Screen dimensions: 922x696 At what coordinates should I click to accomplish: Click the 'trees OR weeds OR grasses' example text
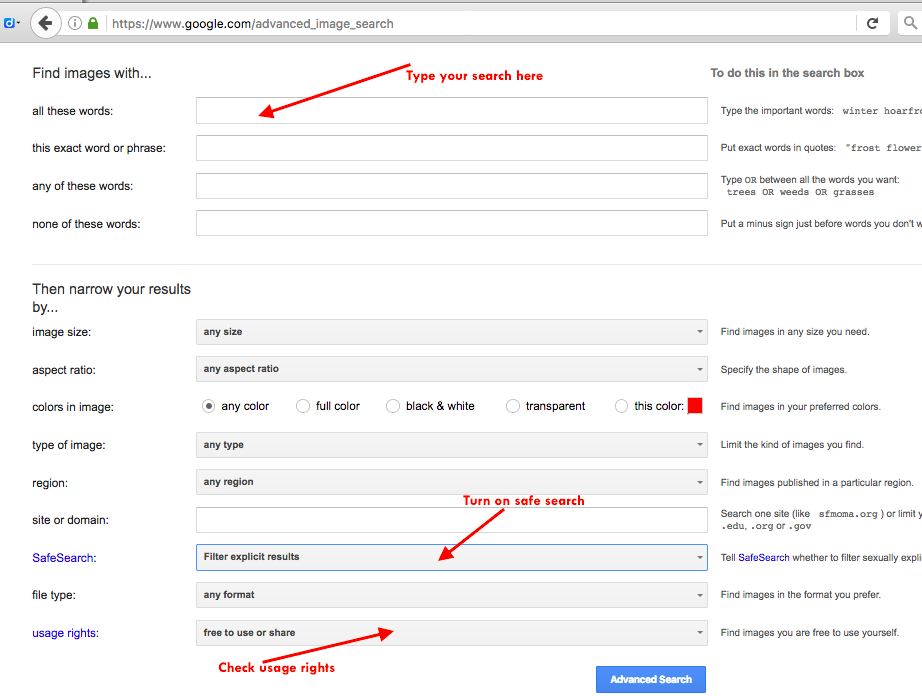click(800, 192)
